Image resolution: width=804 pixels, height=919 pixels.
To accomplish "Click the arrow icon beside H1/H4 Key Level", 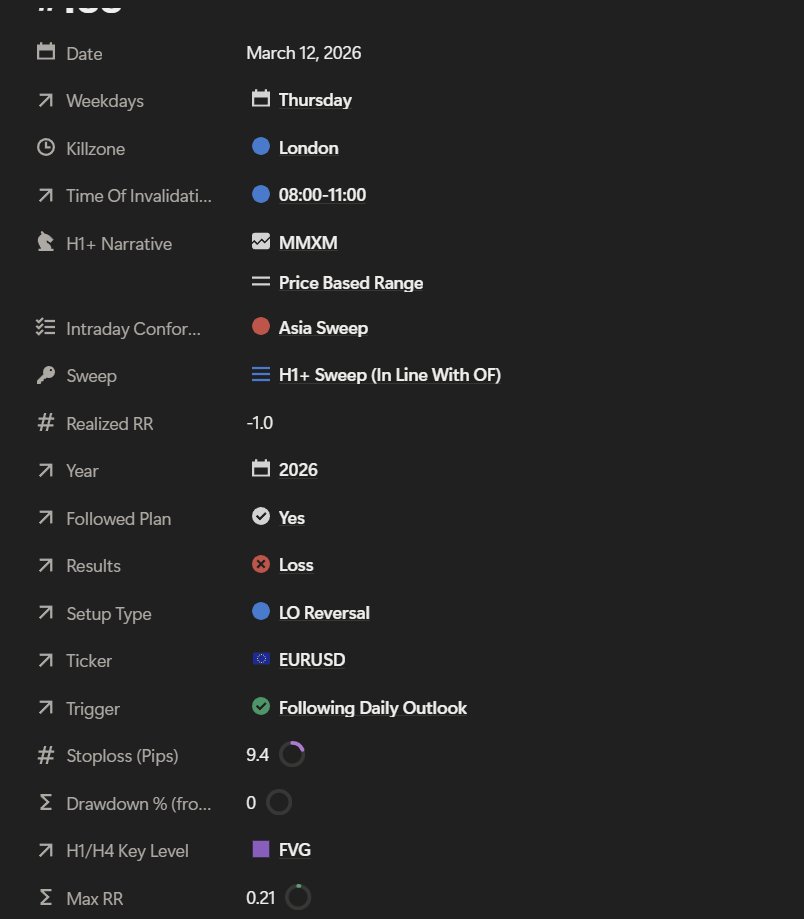I will tap(46, 850).
